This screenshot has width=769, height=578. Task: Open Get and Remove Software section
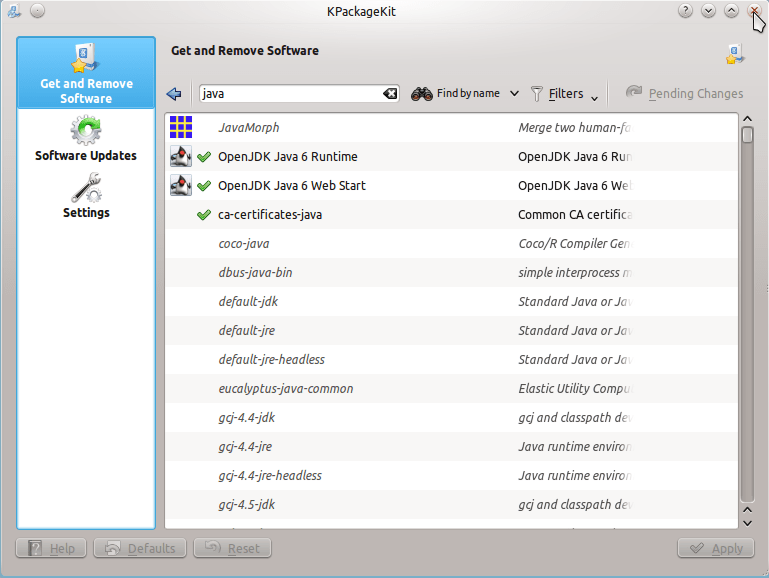(x=86, y=73)
